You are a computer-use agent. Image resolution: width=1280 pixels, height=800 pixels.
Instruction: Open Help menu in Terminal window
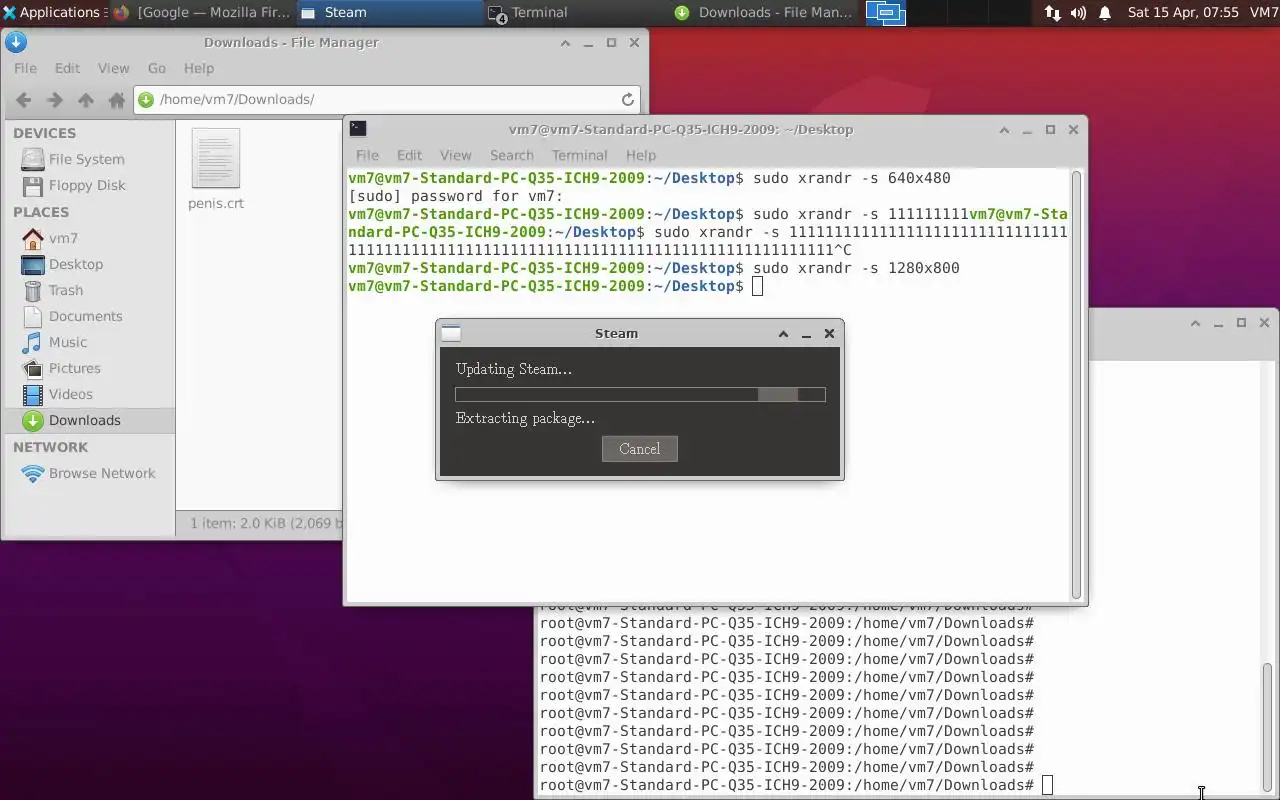(x=641, y=155)
